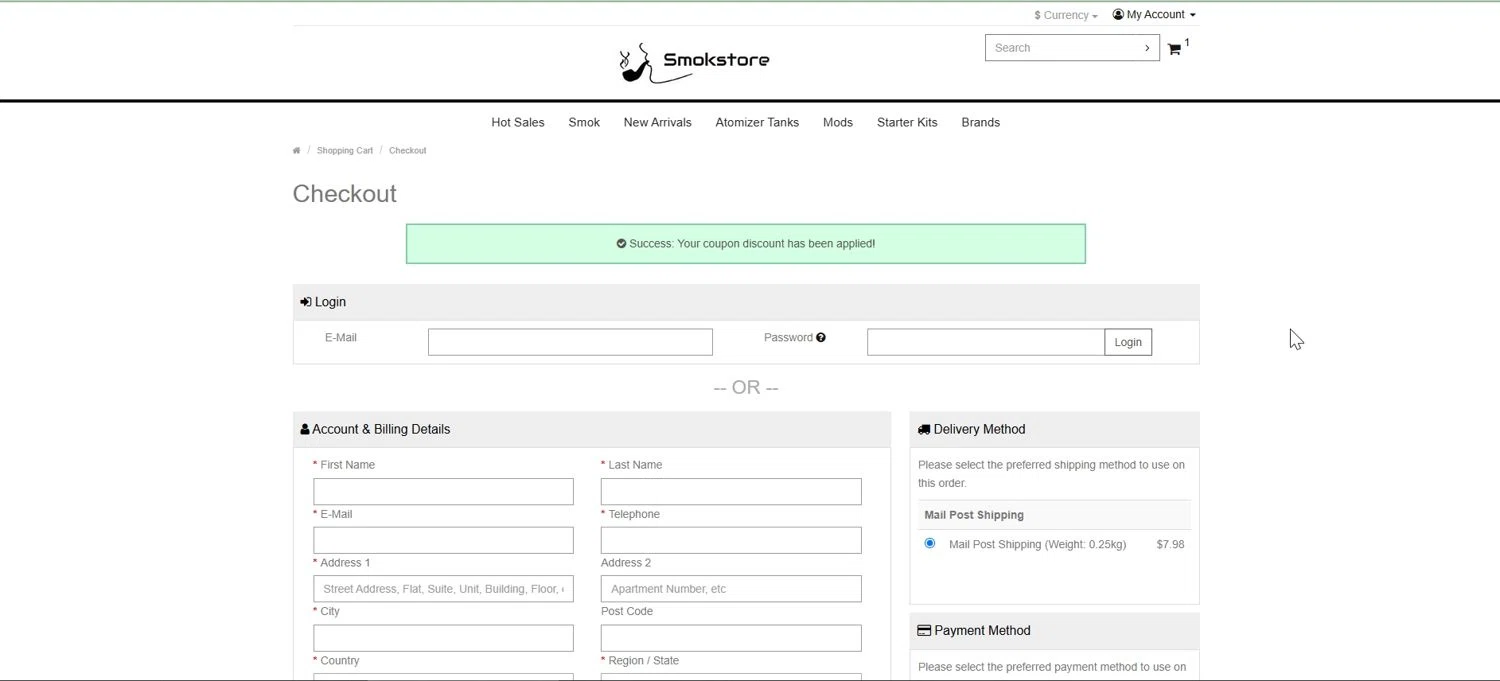Screen dimensions: 1500x681
Task: Open the Mods menu
Action: [x=838, y=123]
